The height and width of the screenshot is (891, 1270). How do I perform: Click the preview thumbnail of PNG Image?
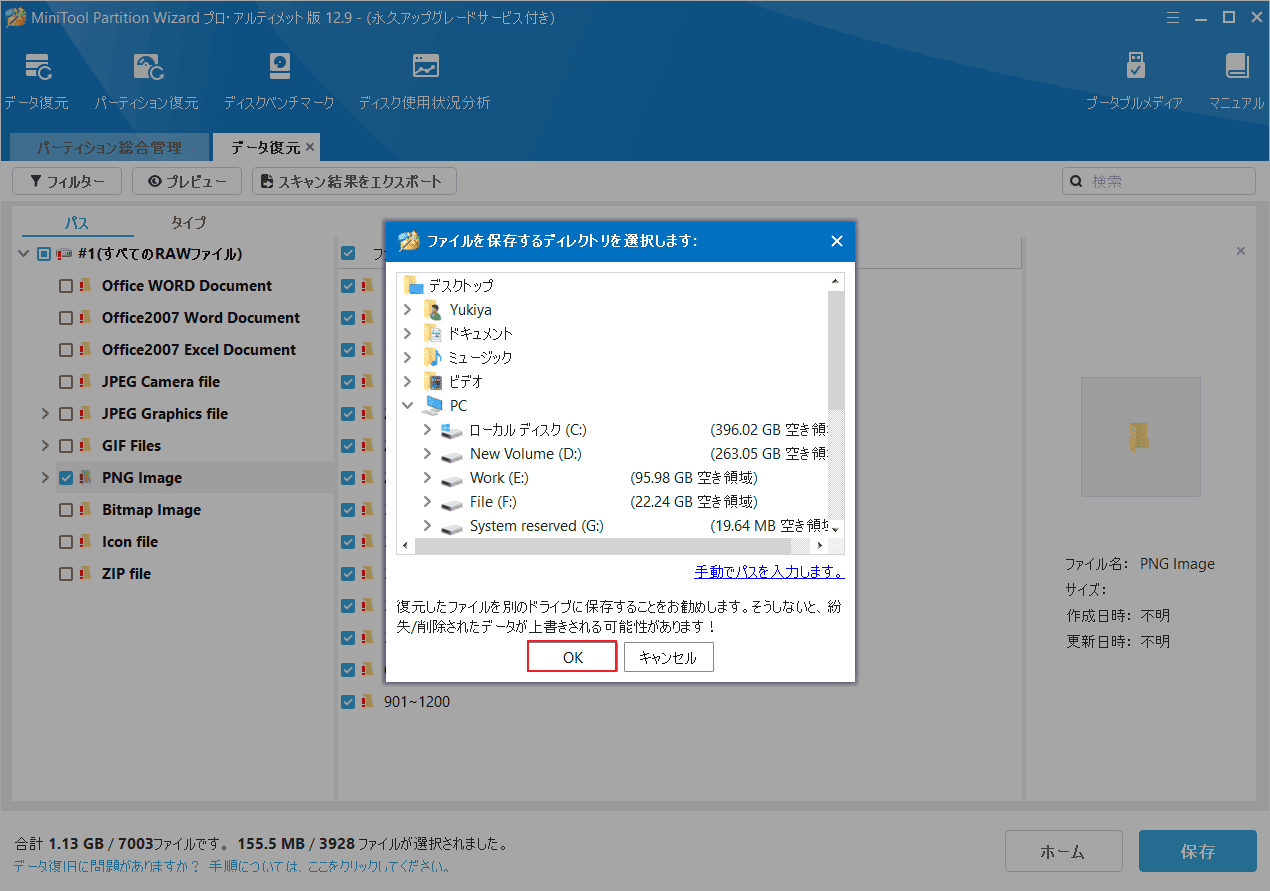1140,436
